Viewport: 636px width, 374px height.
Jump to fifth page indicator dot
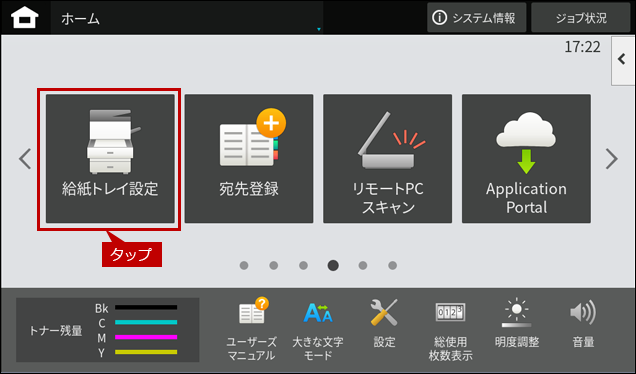pyautogui.click(x=363, y=265)
